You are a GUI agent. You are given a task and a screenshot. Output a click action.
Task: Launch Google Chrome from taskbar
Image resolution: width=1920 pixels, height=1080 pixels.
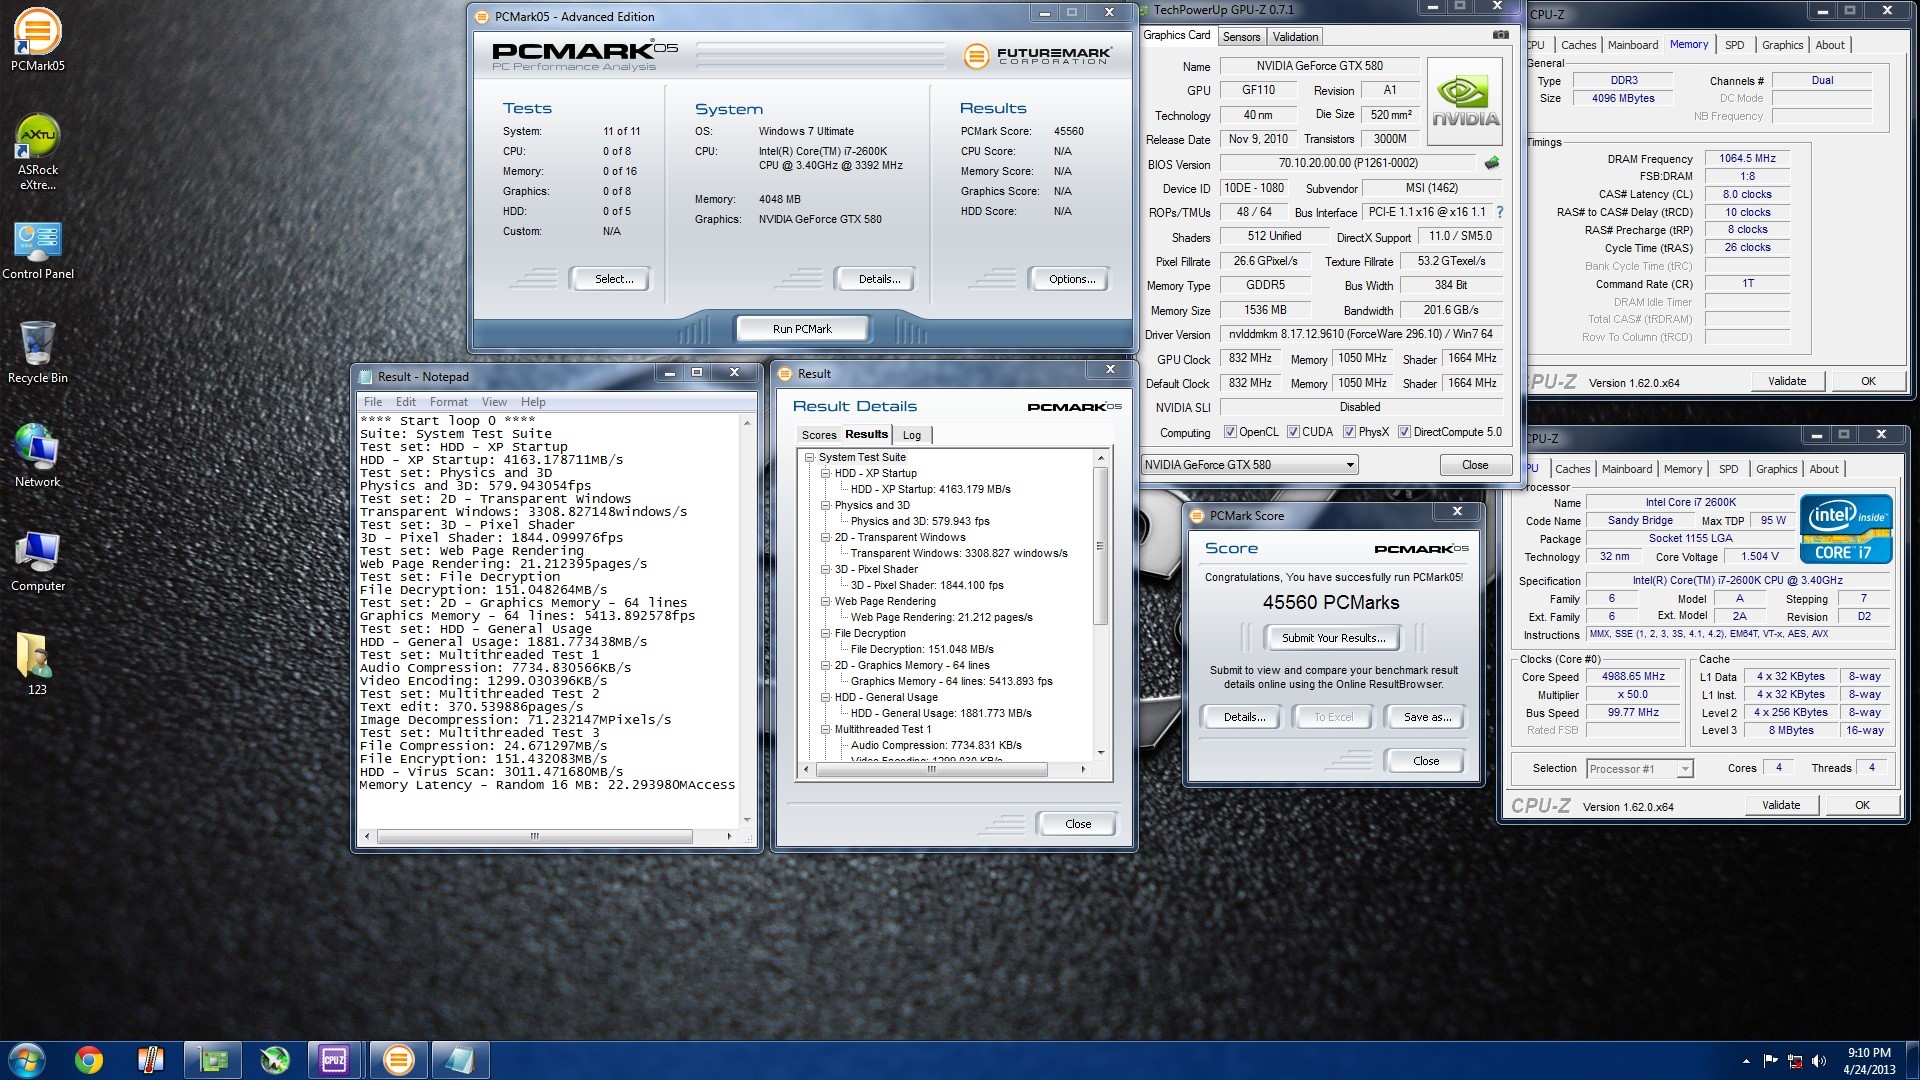tap(89, 1060)
